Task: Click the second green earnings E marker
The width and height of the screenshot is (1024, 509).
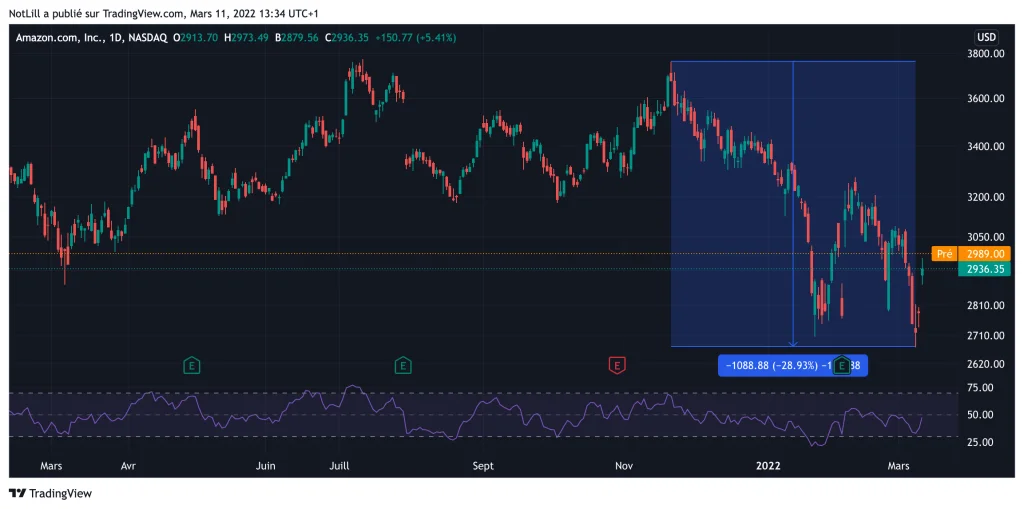Action: [403, 366]
